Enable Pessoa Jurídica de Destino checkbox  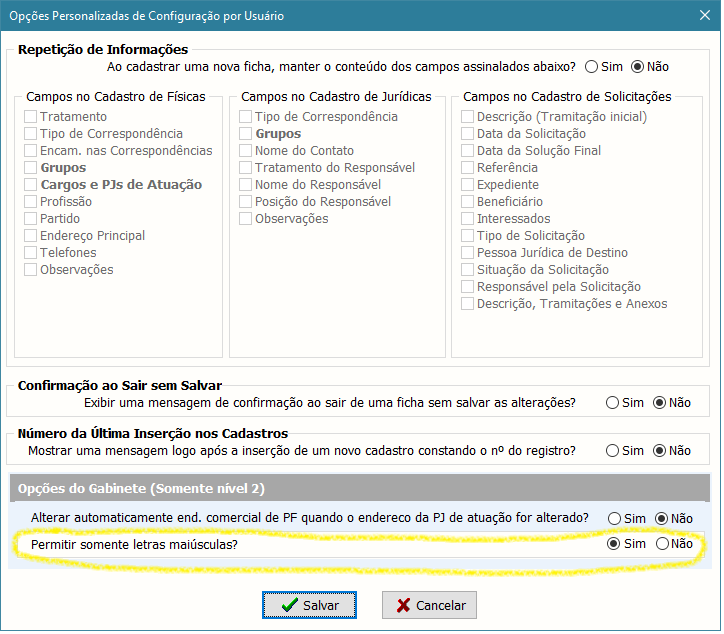tap(468, 253)
